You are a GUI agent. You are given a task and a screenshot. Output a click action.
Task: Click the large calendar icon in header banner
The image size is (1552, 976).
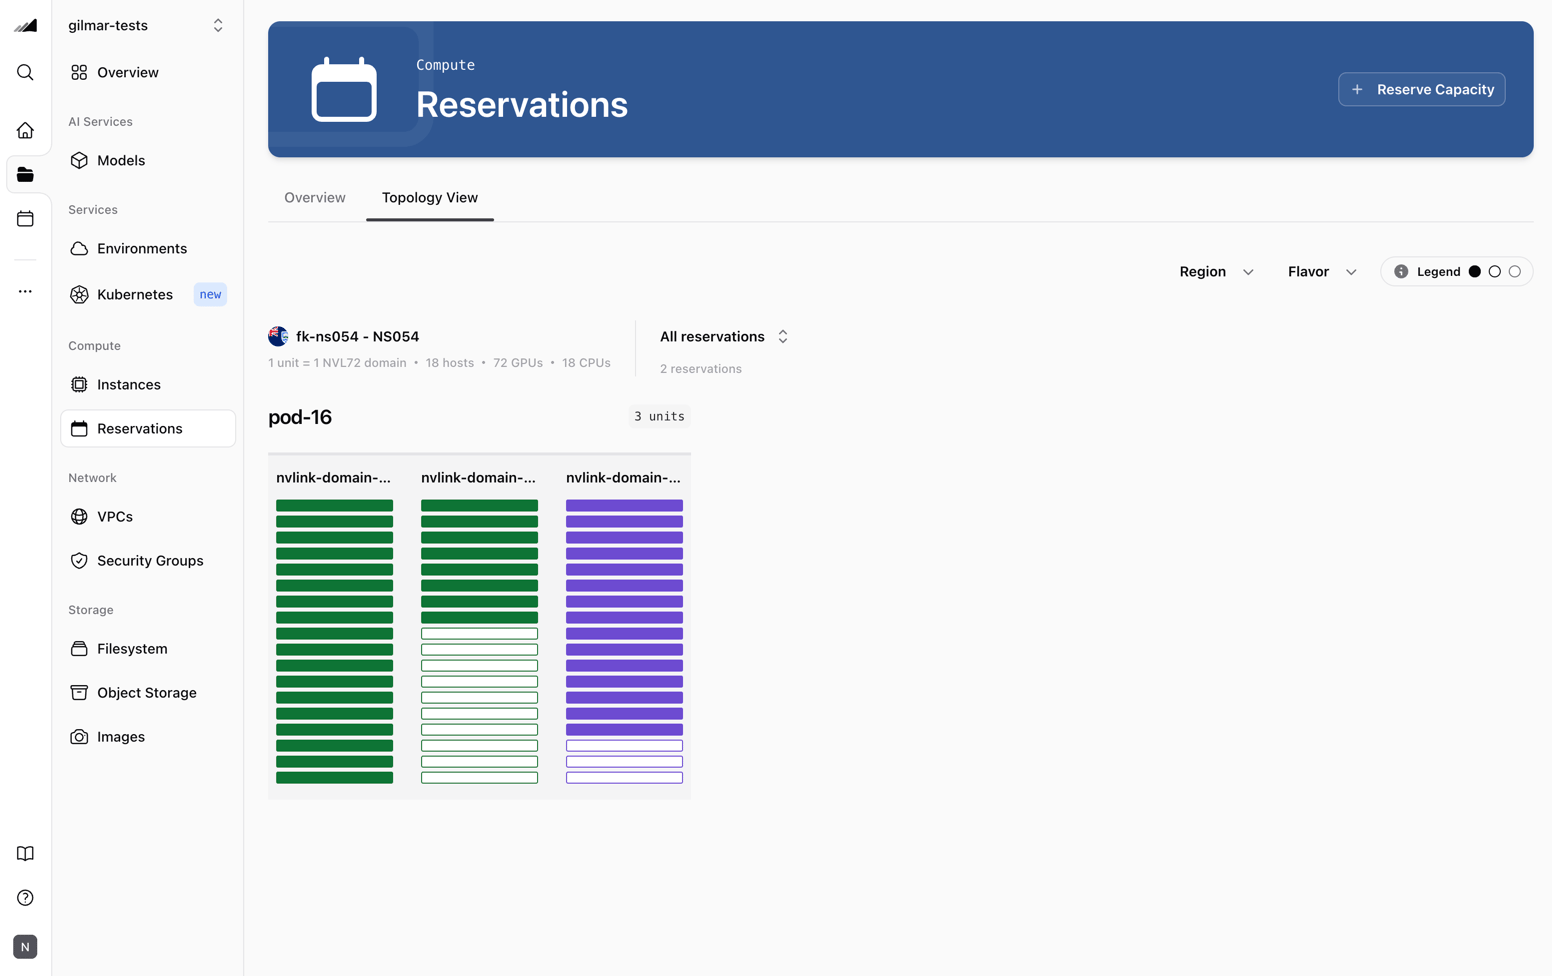click(344, 89)
